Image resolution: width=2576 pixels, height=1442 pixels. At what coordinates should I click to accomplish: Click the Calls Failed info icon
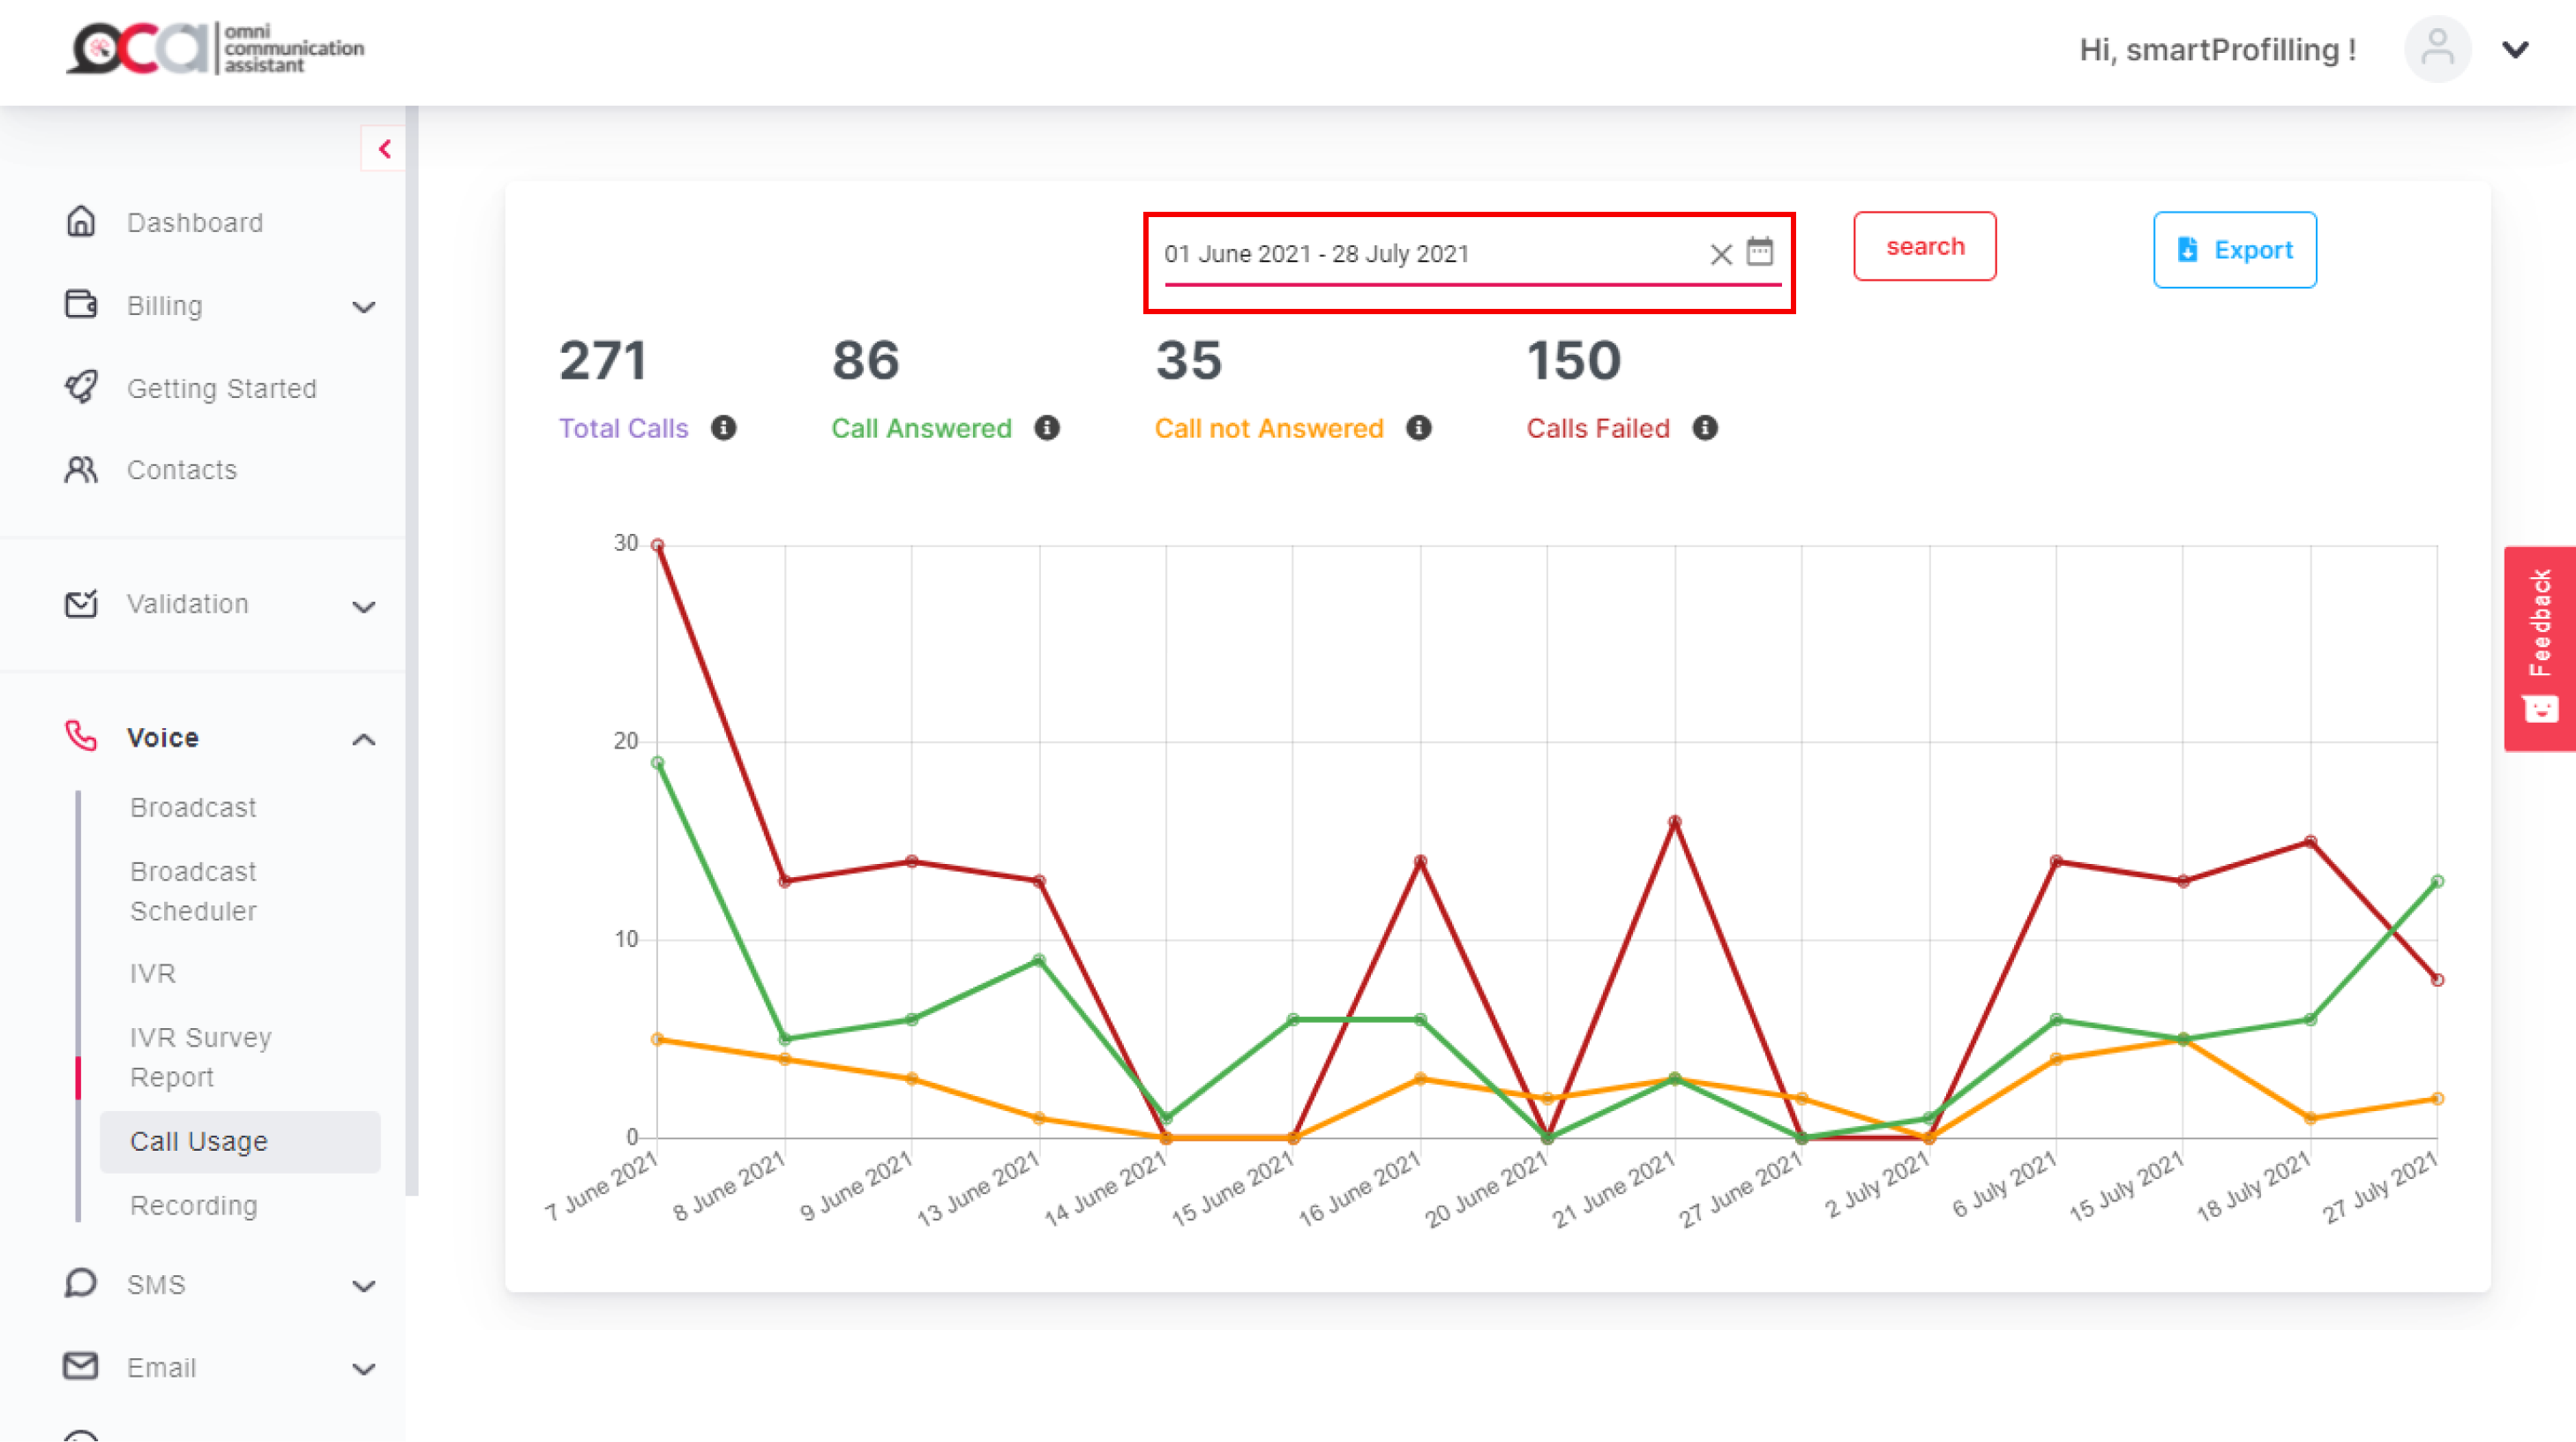(x=1704, y=428)
